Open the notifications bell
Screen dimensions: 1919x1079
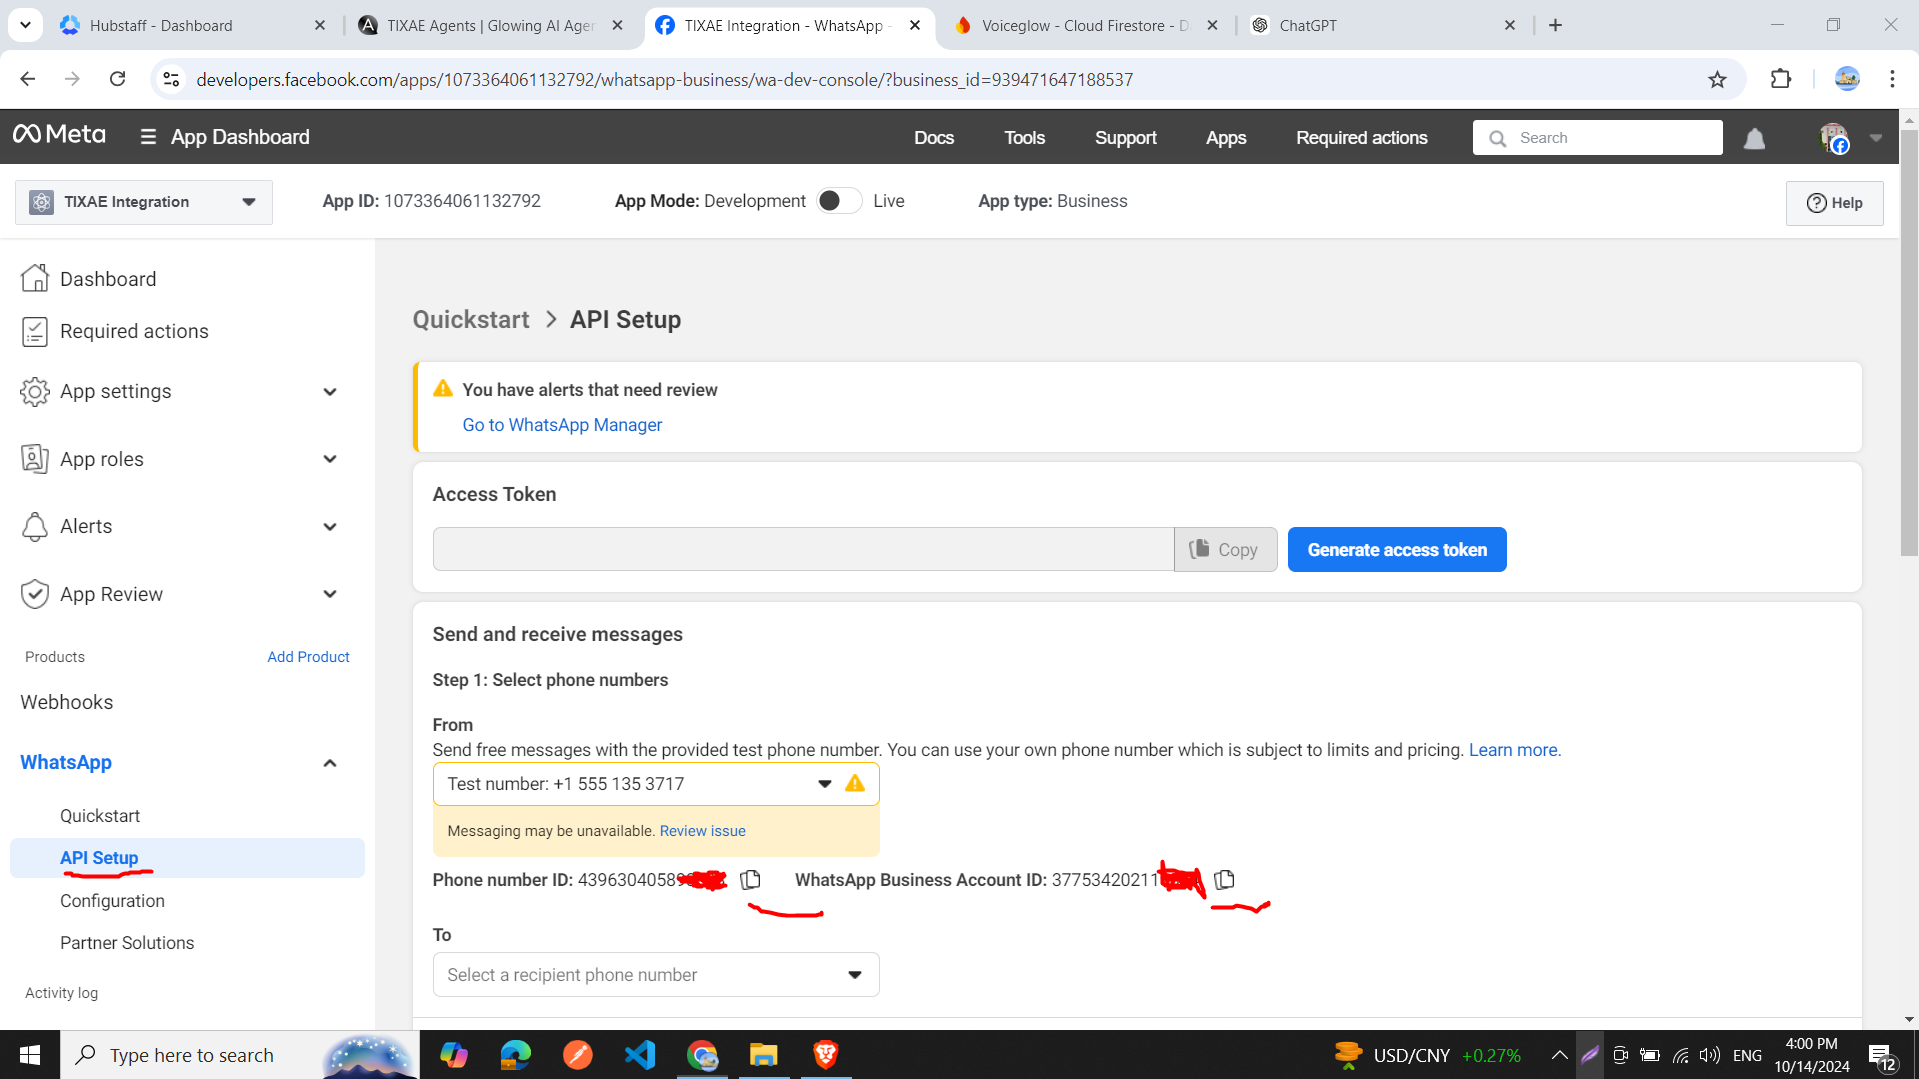(1753, 138)
